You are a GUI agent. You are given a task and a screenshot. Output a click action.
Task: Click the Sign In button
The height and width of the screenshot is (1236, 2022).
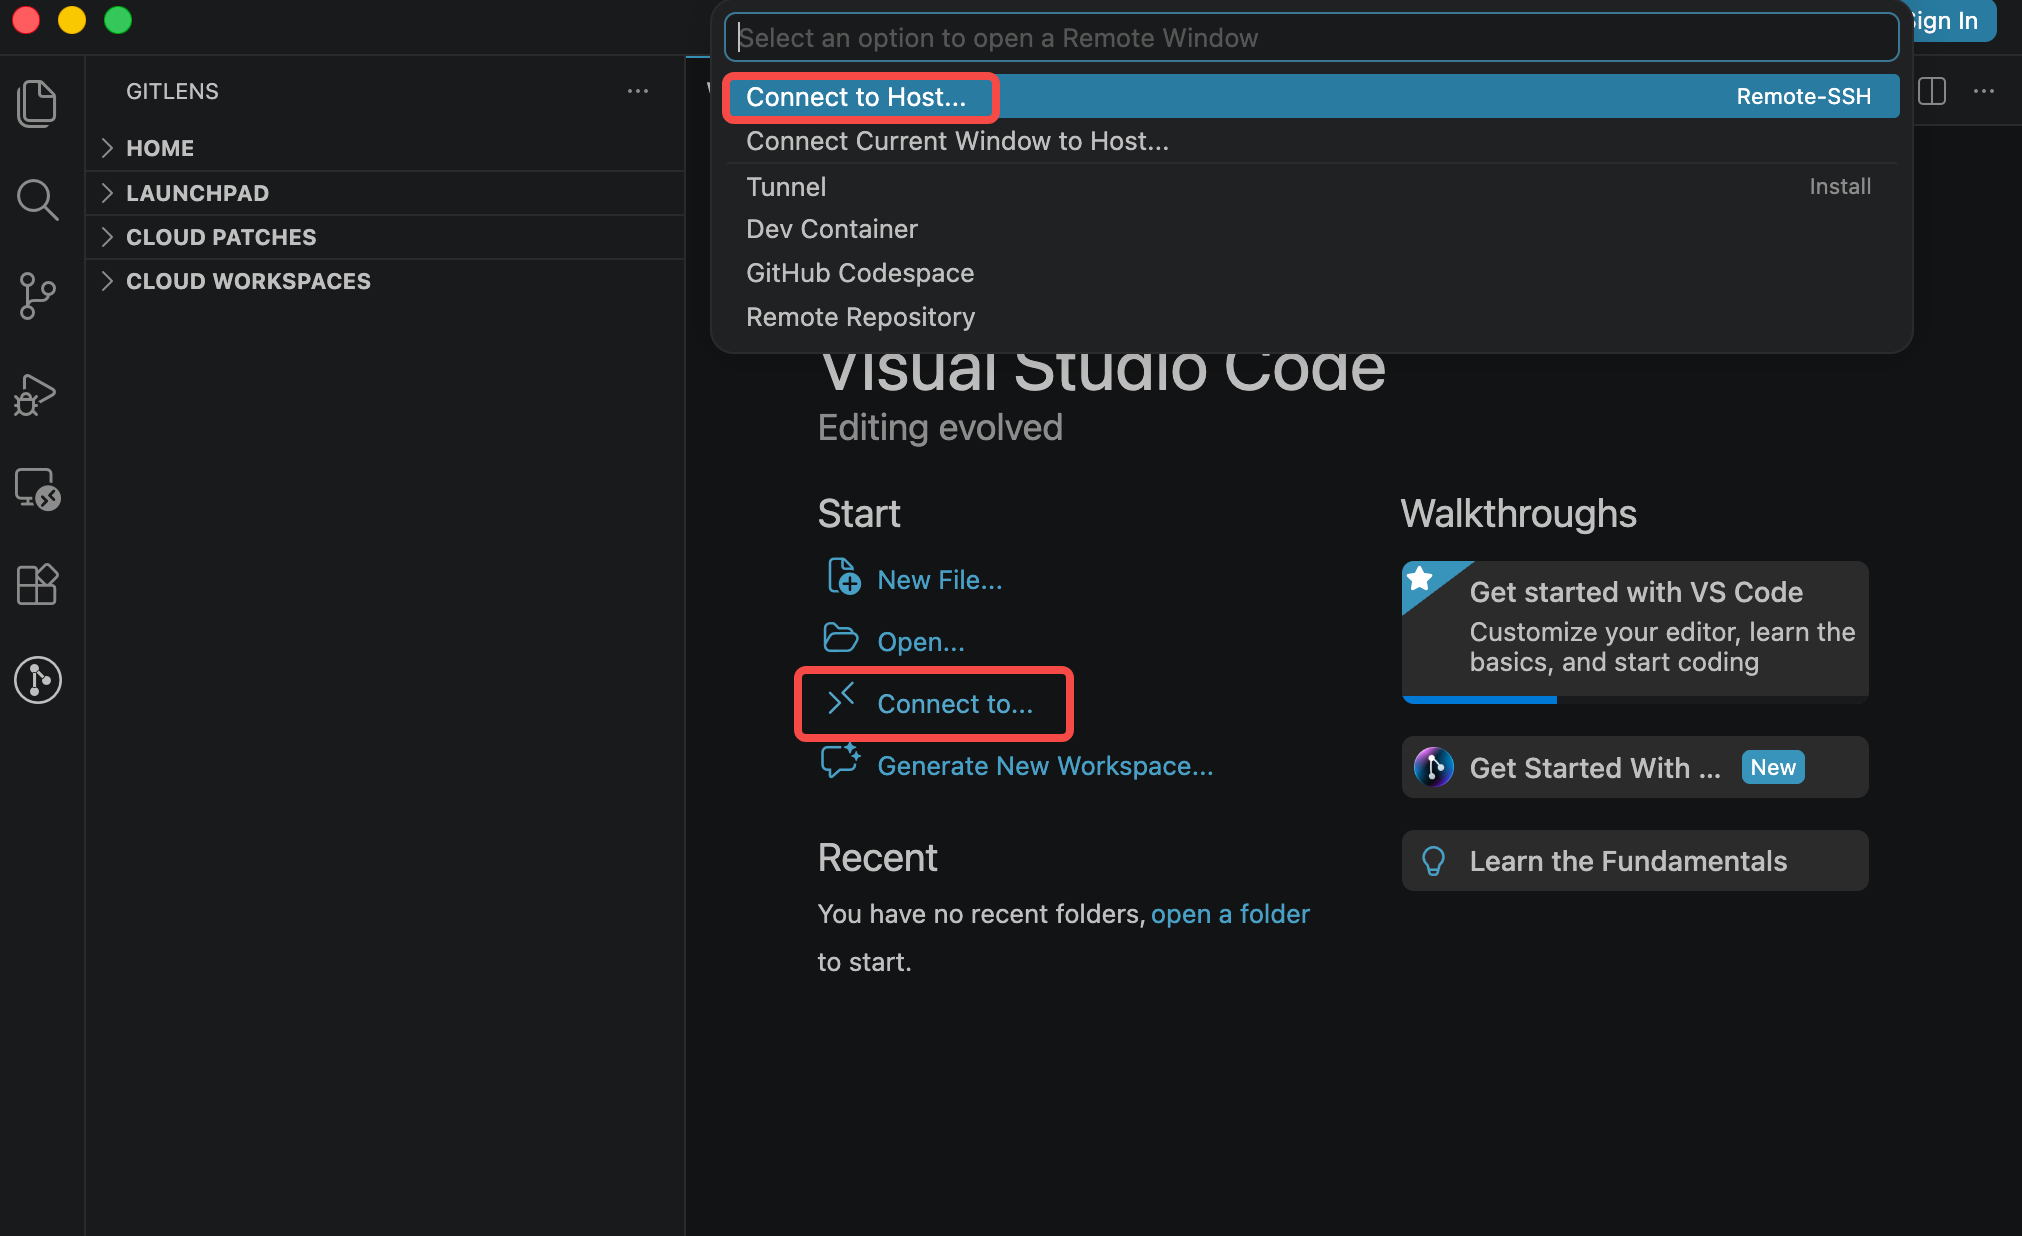[x=1953, y=21]
